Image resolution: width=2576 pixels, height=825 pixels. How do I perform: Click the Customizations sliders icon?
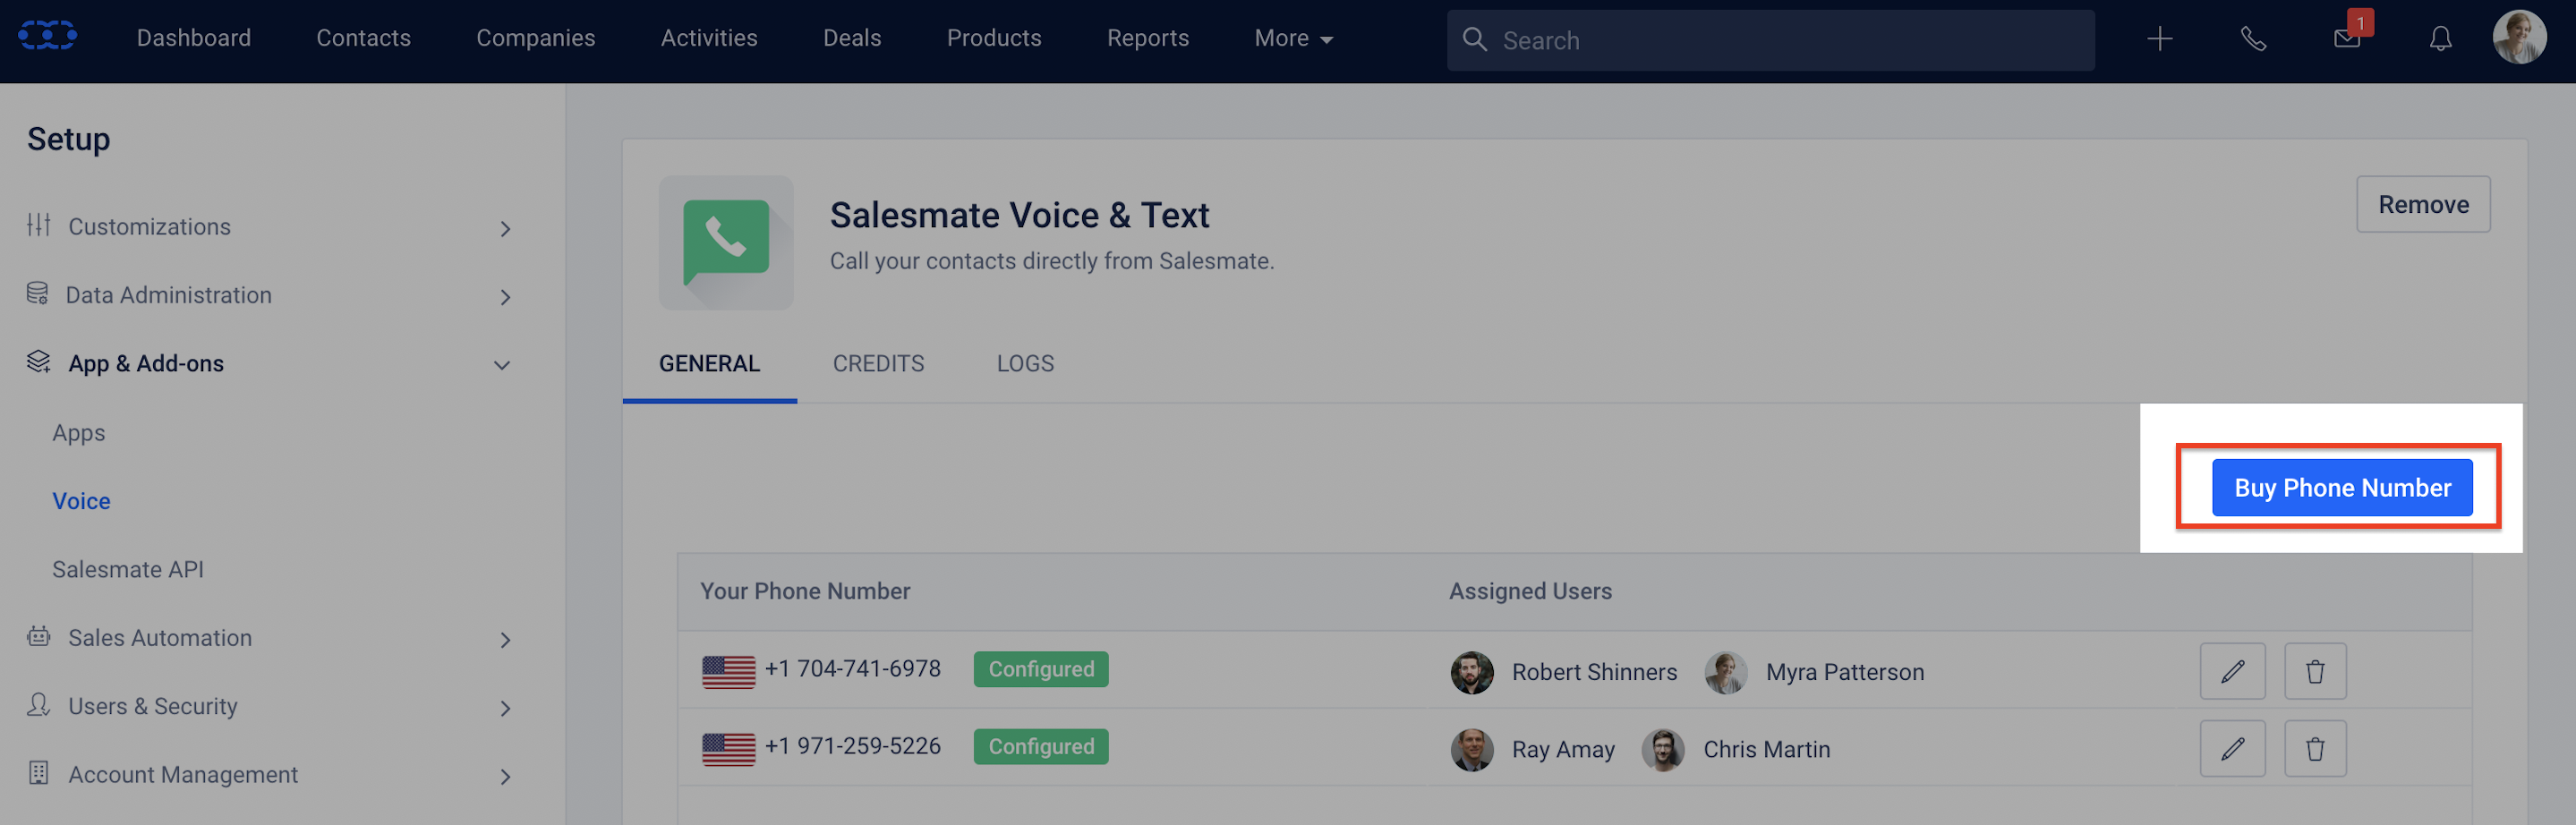38,226
